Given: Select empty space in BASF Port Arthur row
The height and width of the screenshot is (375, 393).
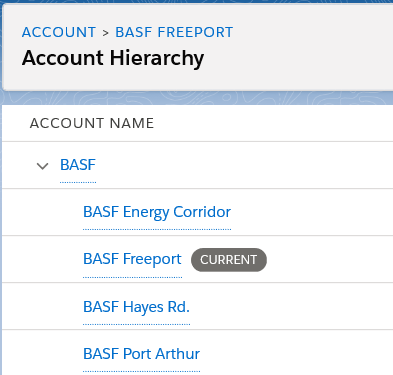Looking at the screenshot, I should (x=297, y=353).
